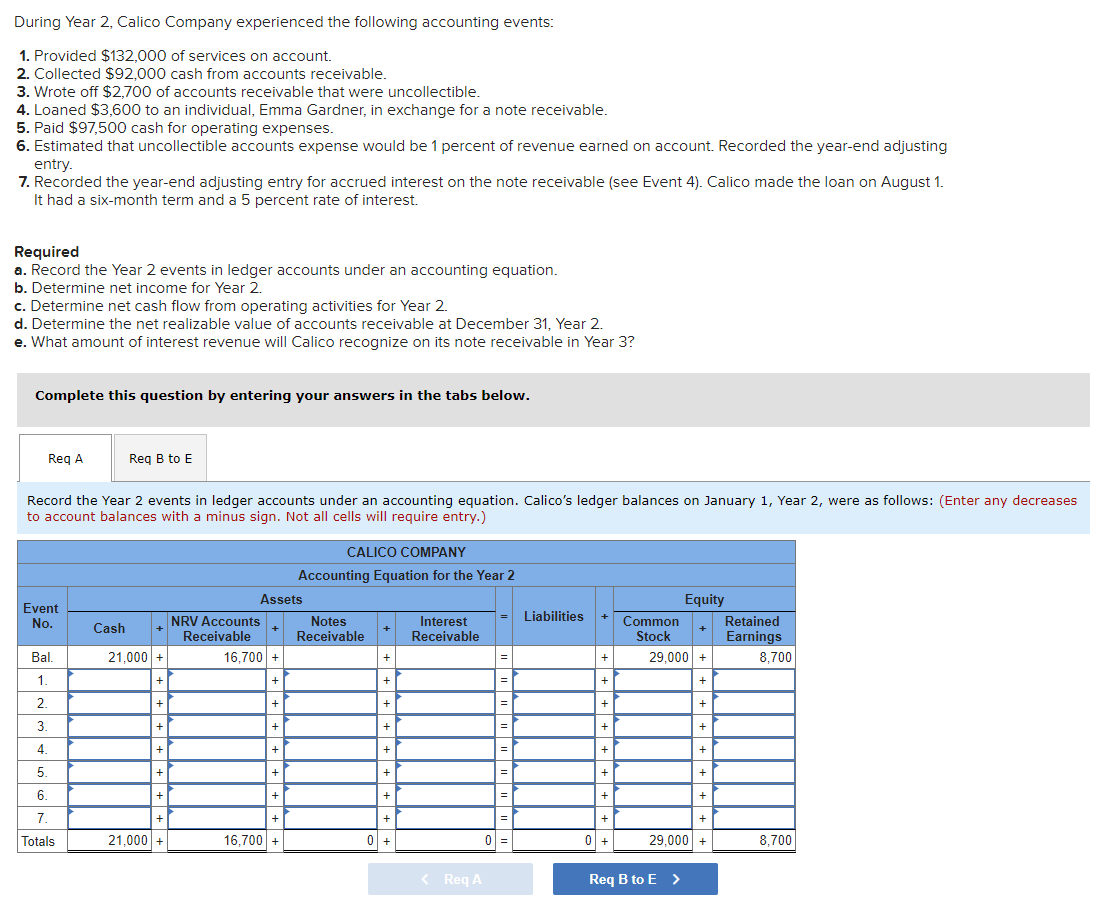Screen dimensions: 1114x906
Task: Click the Cash column header
Action: tap(109, 628)
